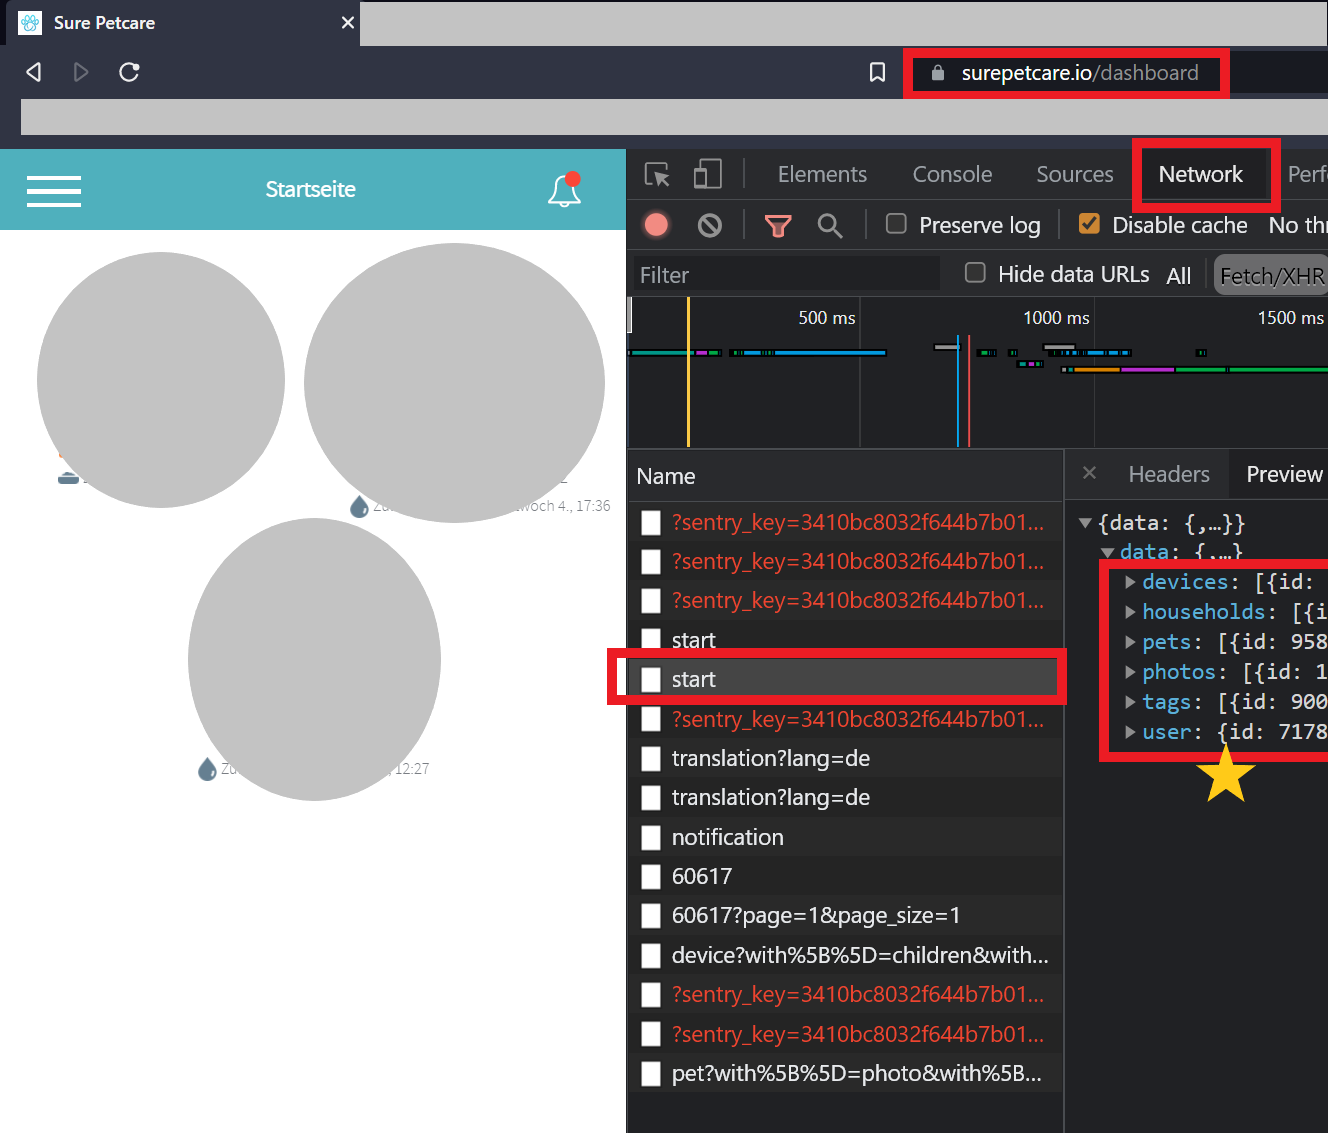Click the Startseite header title

pos(310,189)
